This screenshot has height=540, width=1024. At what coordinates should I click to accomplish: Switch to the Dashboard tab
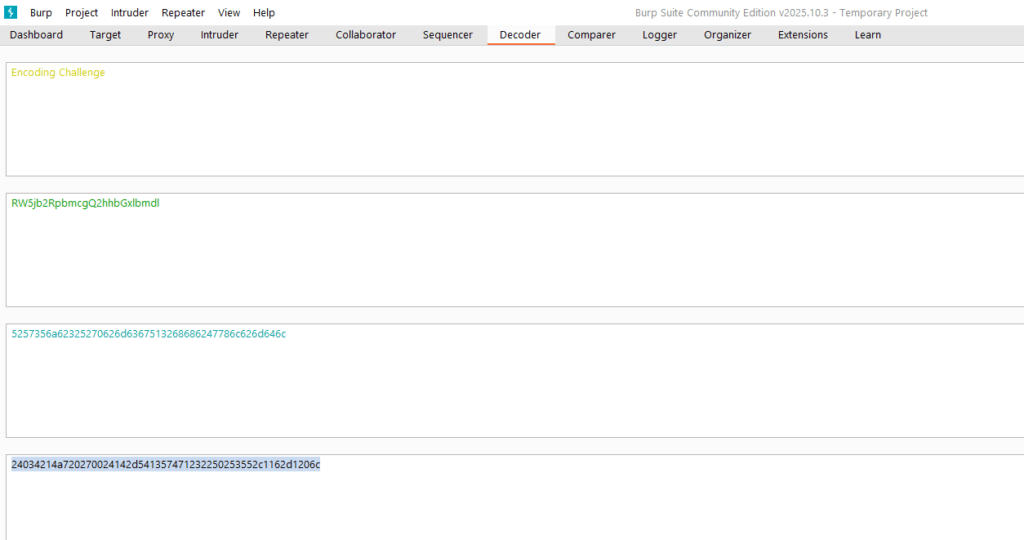(37, 35)
